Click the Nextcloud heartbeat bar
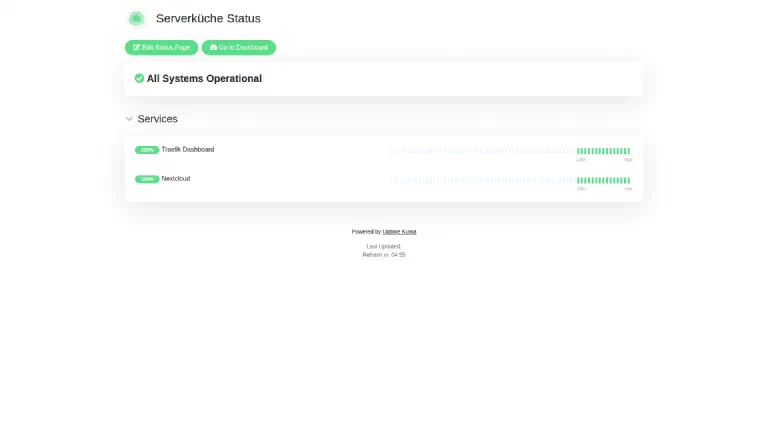Screen dimensions: 768x432 510,180
